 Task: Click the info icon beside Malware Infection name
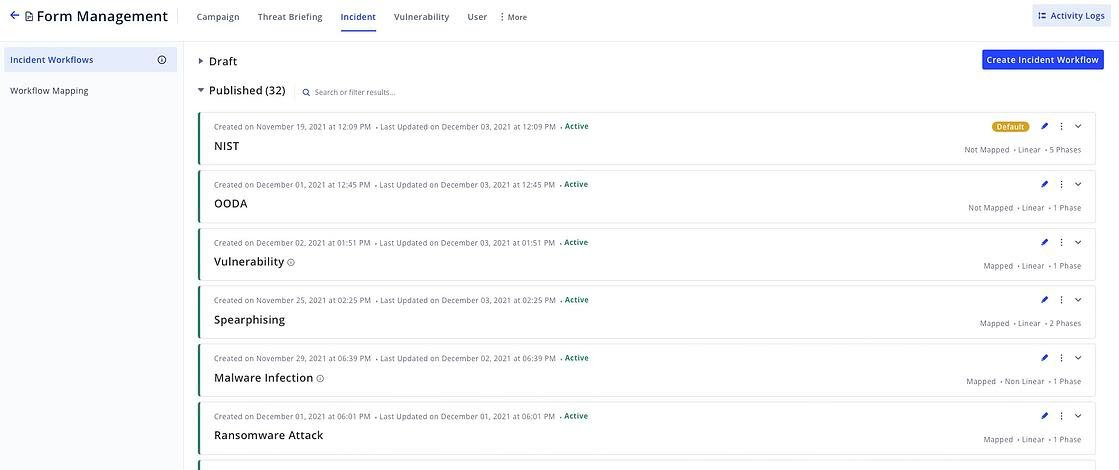point(320,379)
